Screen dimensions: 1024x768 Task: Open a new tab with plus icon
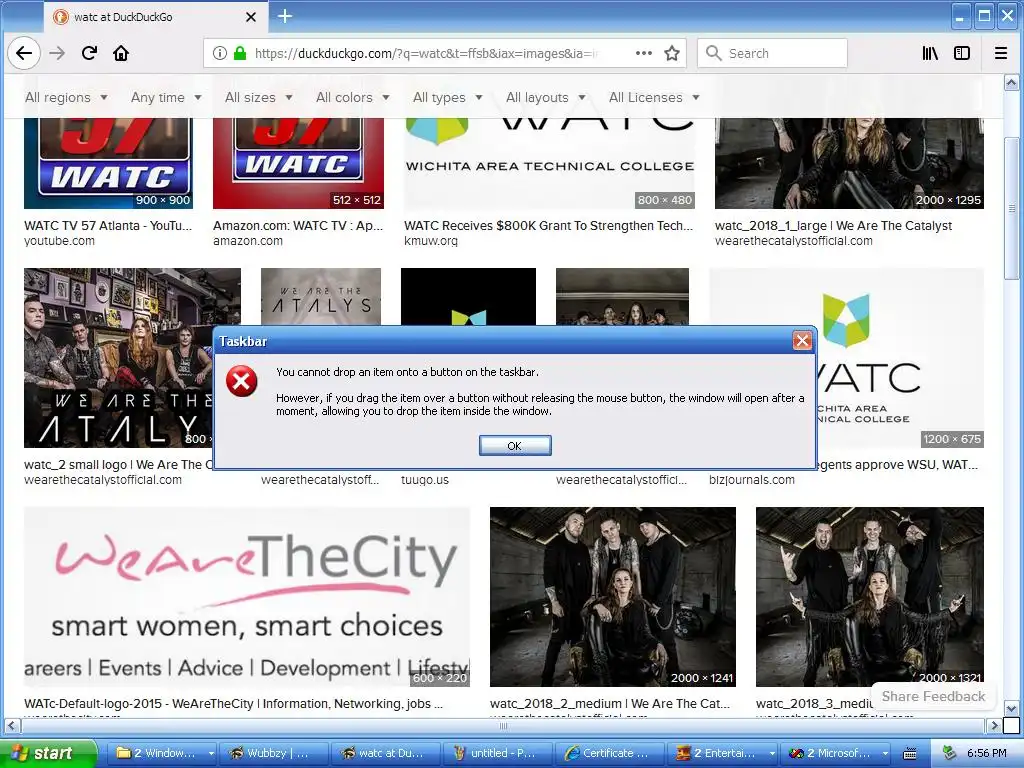pos(285,16)
